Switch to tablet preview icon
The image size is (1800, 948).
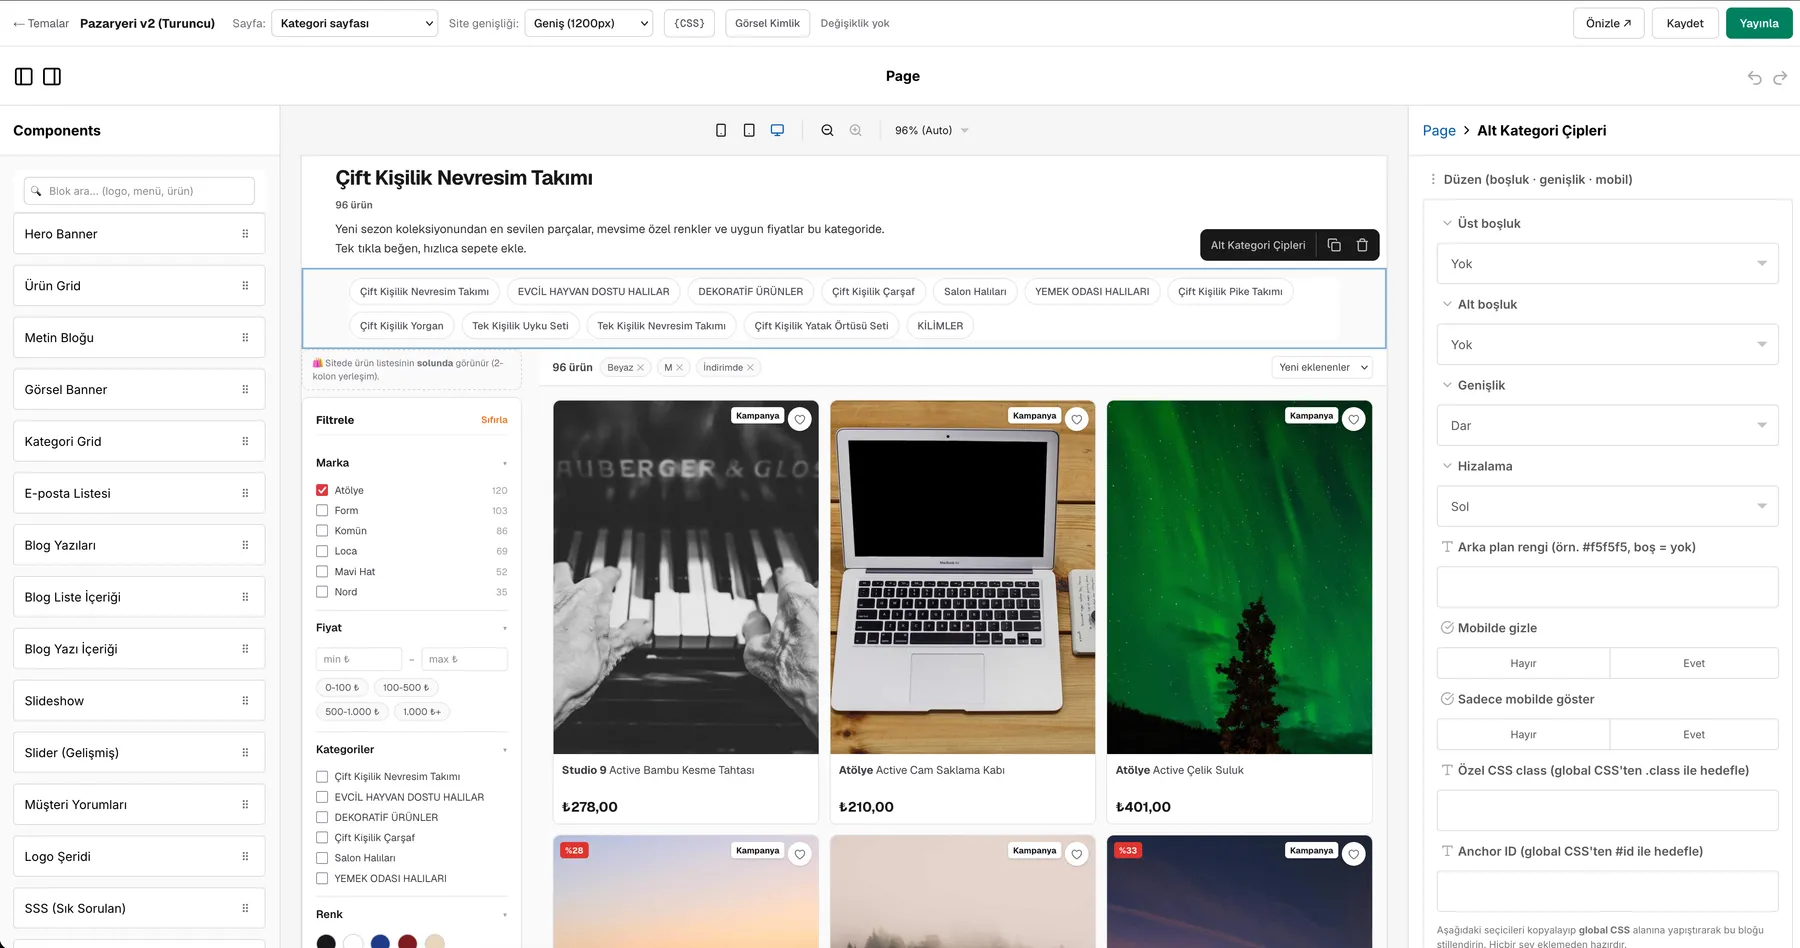[749, 131]
